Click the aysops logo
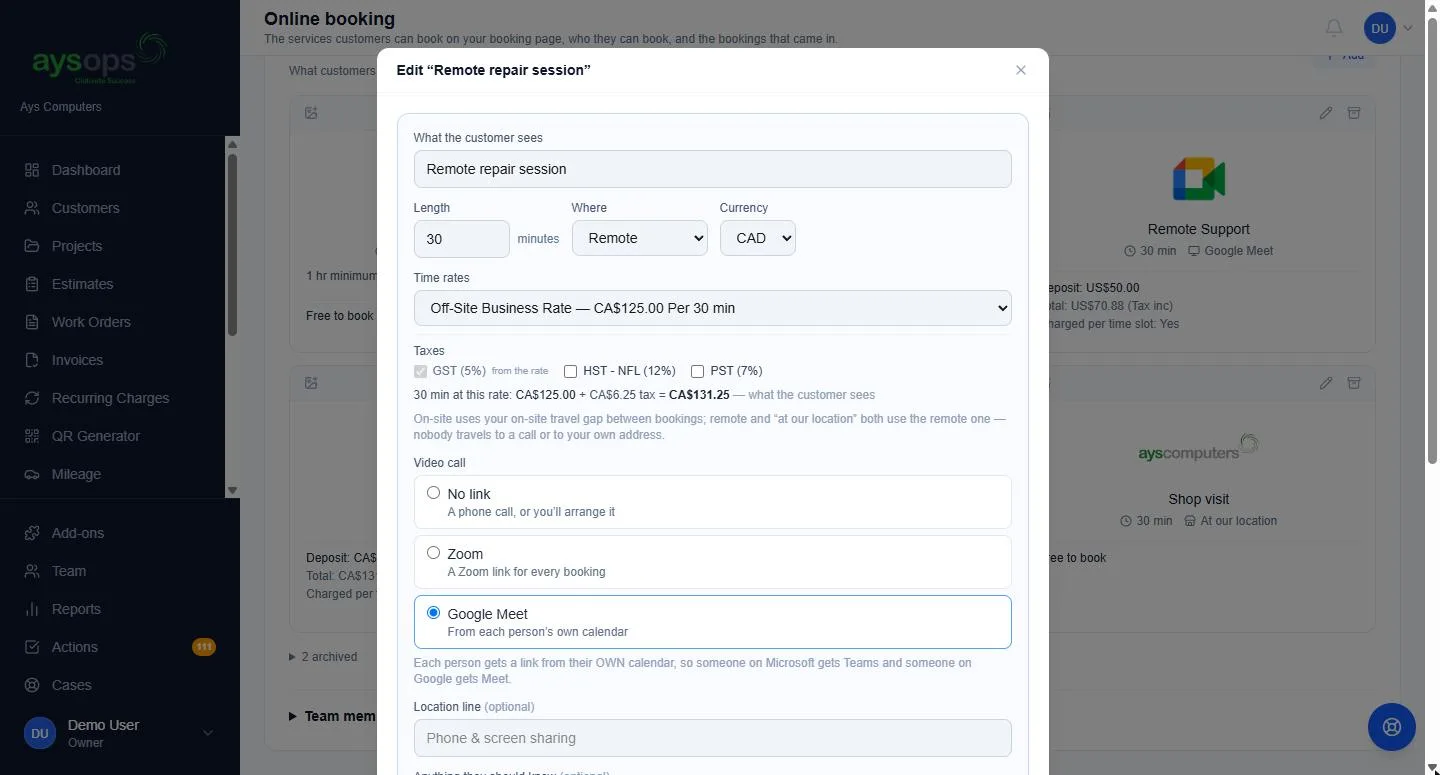The image size is (1440, 775). click(99, 59)
